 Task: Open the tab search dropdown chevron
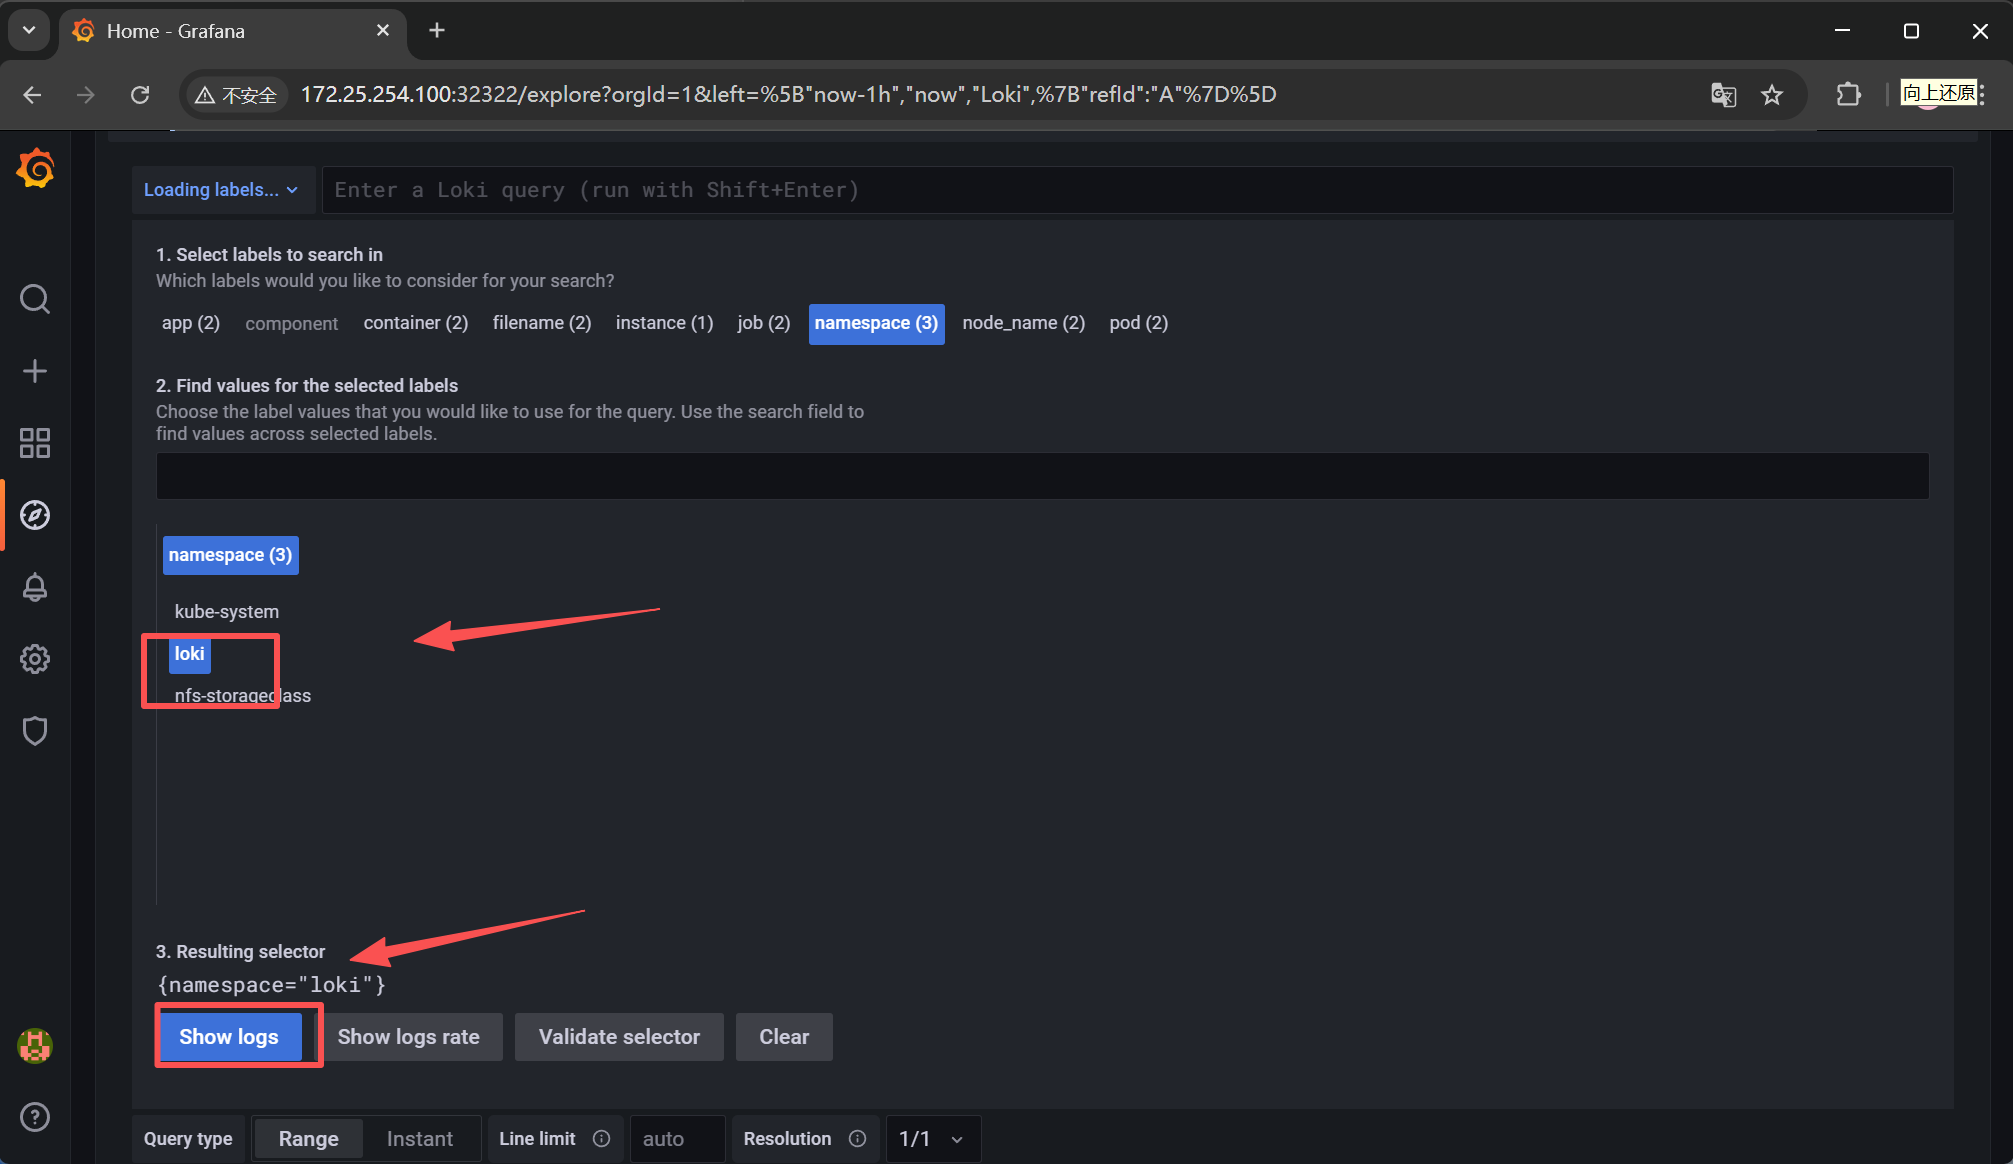29,31
